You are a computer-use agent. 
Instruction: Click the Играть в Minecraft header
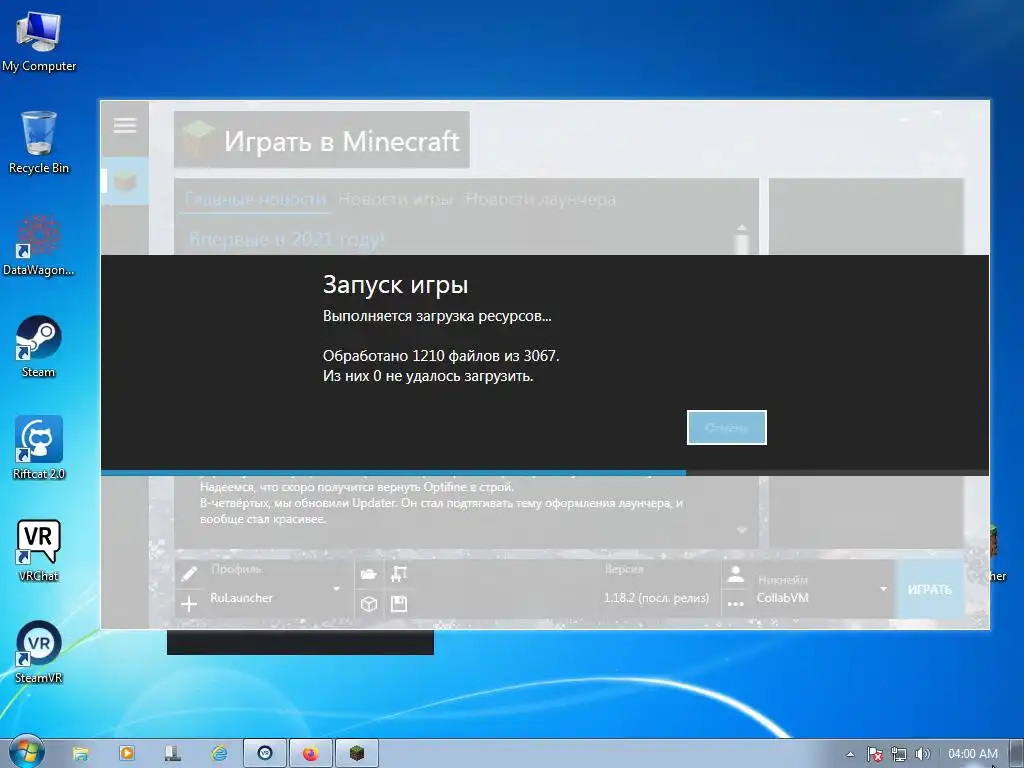click(322, 140)
